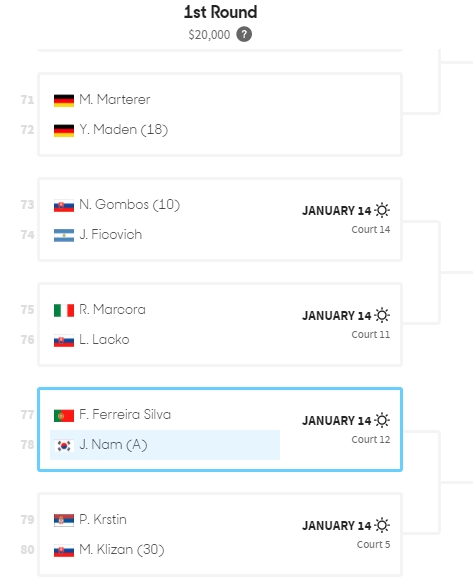The height and width of the screenshot is (588, 473).
Task: Click Slovakia flag next to N. Gombos
Action: [64, 206]
